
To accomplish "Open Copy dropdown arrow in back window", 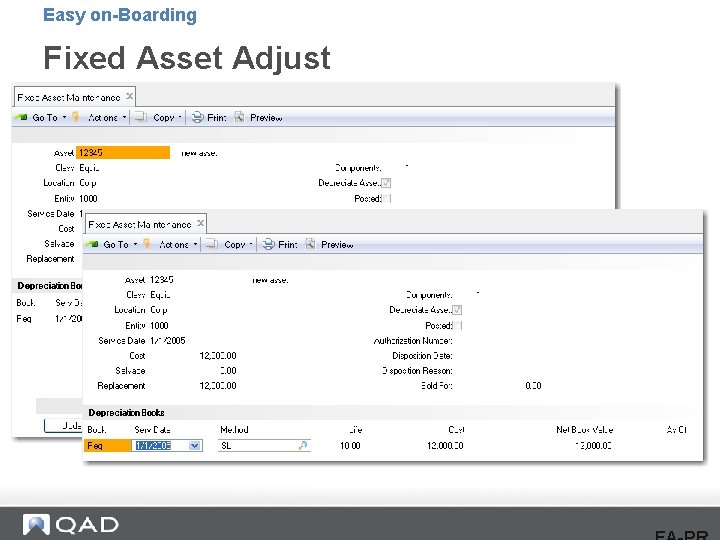I will click(x=180, y=118).
